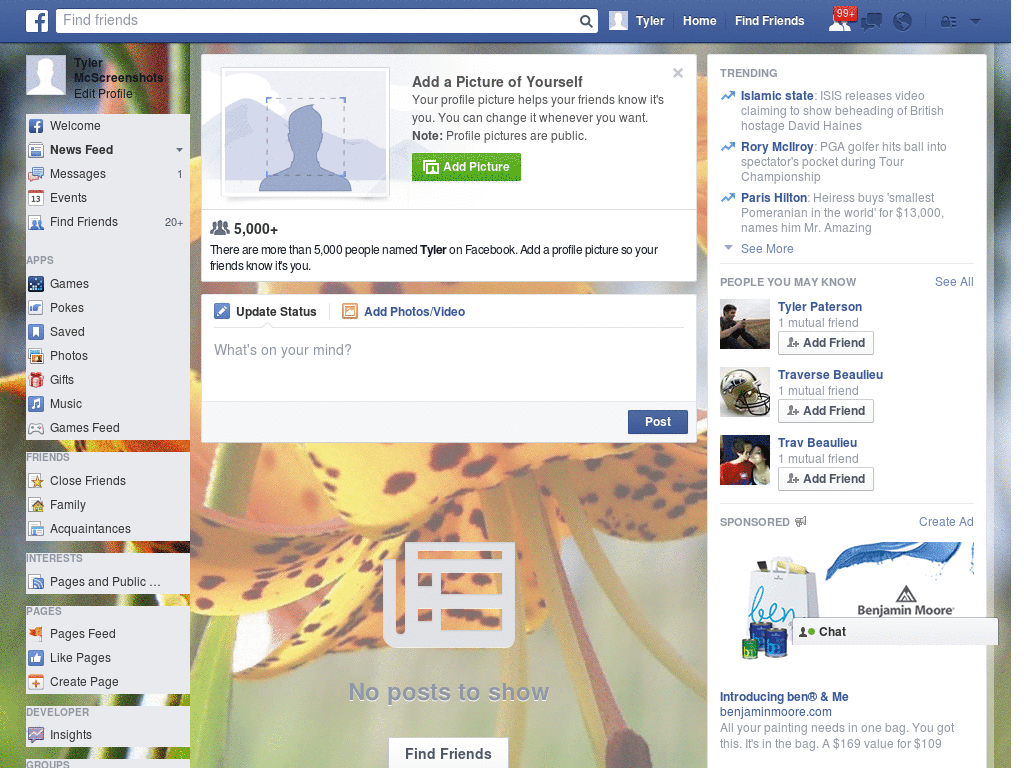1024x768 pixels.
Task: Click the Find Friends sidebar icon
Action: (36, 223)
